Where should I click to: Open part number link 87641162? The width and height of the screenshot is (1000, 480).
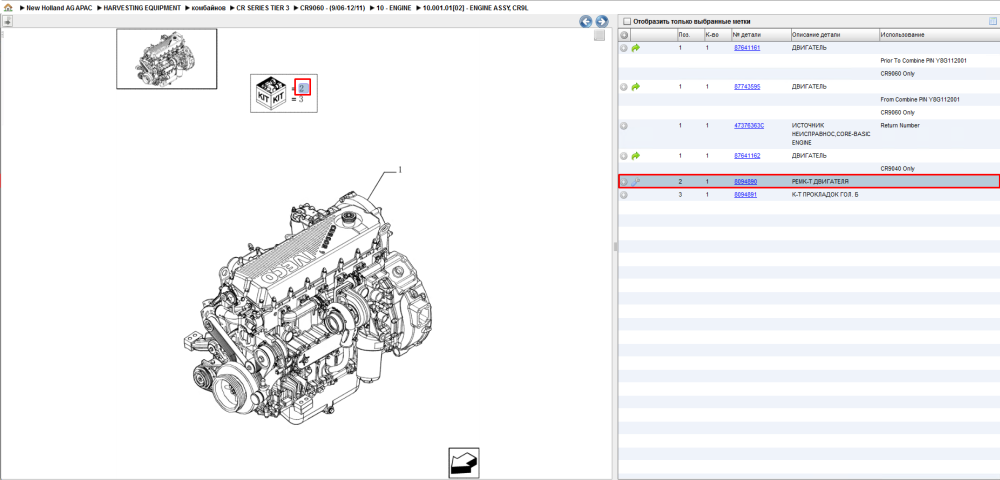coord(747,156)
